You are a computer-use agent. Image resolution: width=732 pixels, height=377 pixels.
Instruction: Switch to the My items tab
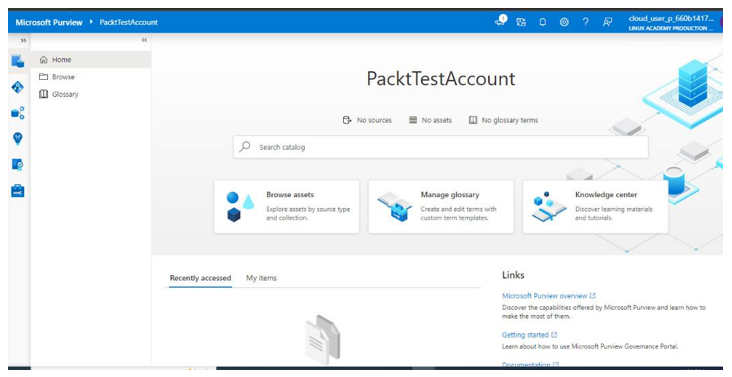tap(261, 278)
